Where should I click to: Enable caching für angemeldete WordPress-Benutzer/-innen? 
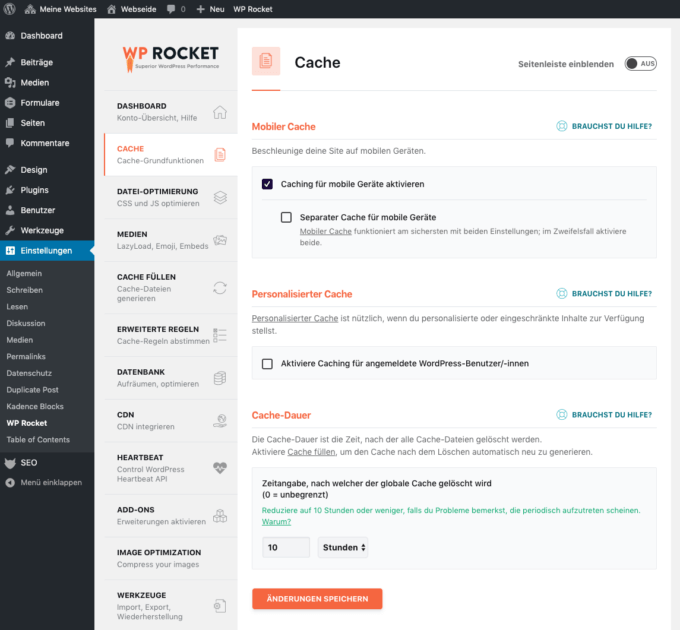click(267, 364)
